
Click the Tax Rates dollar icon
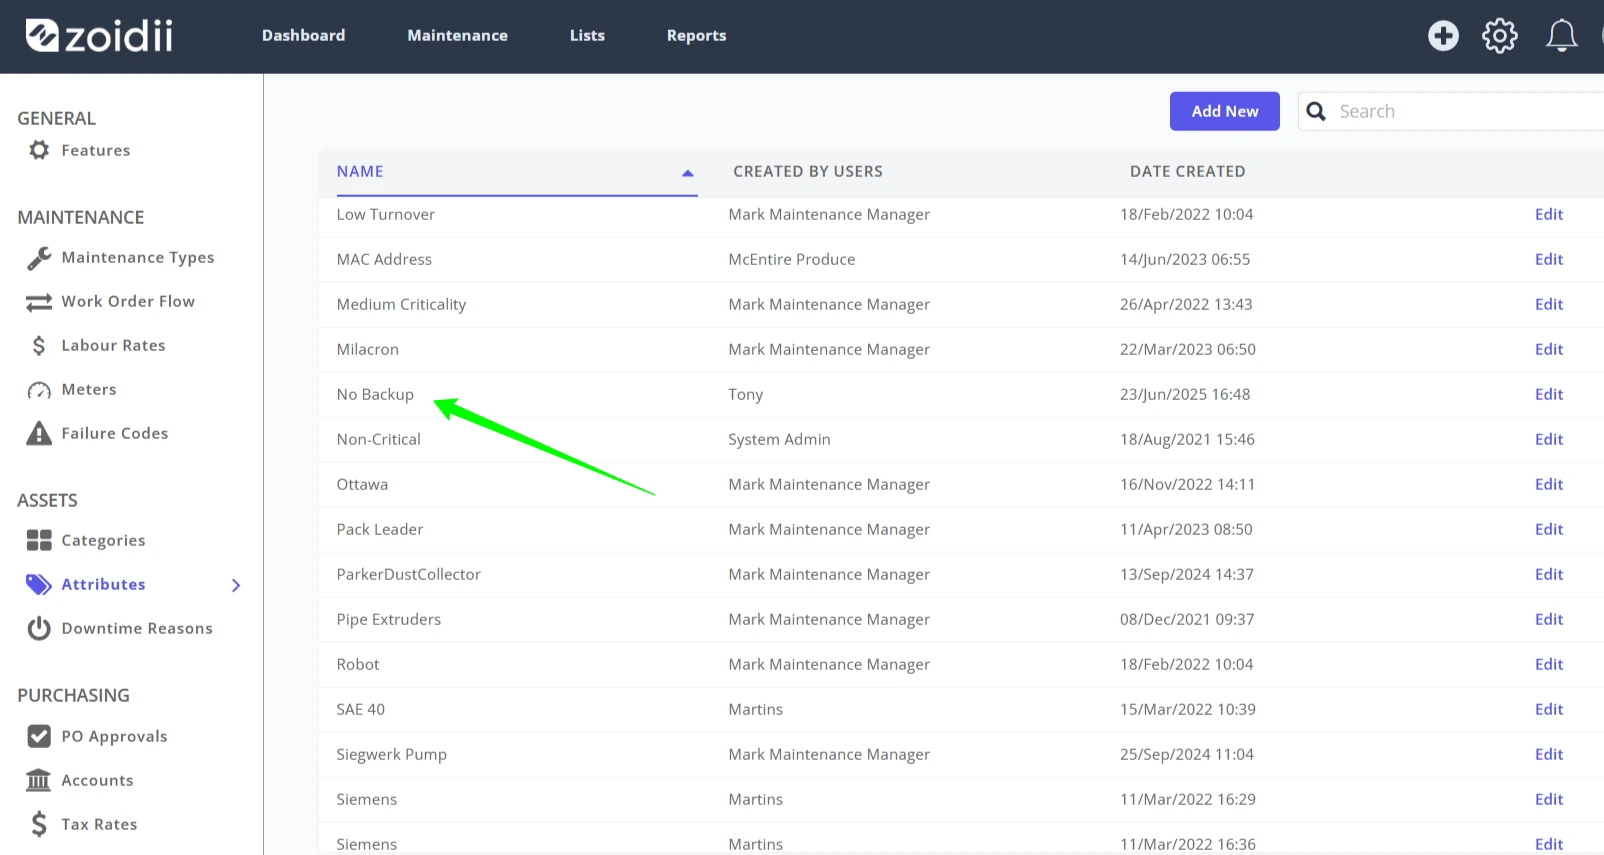pos(39,824)
